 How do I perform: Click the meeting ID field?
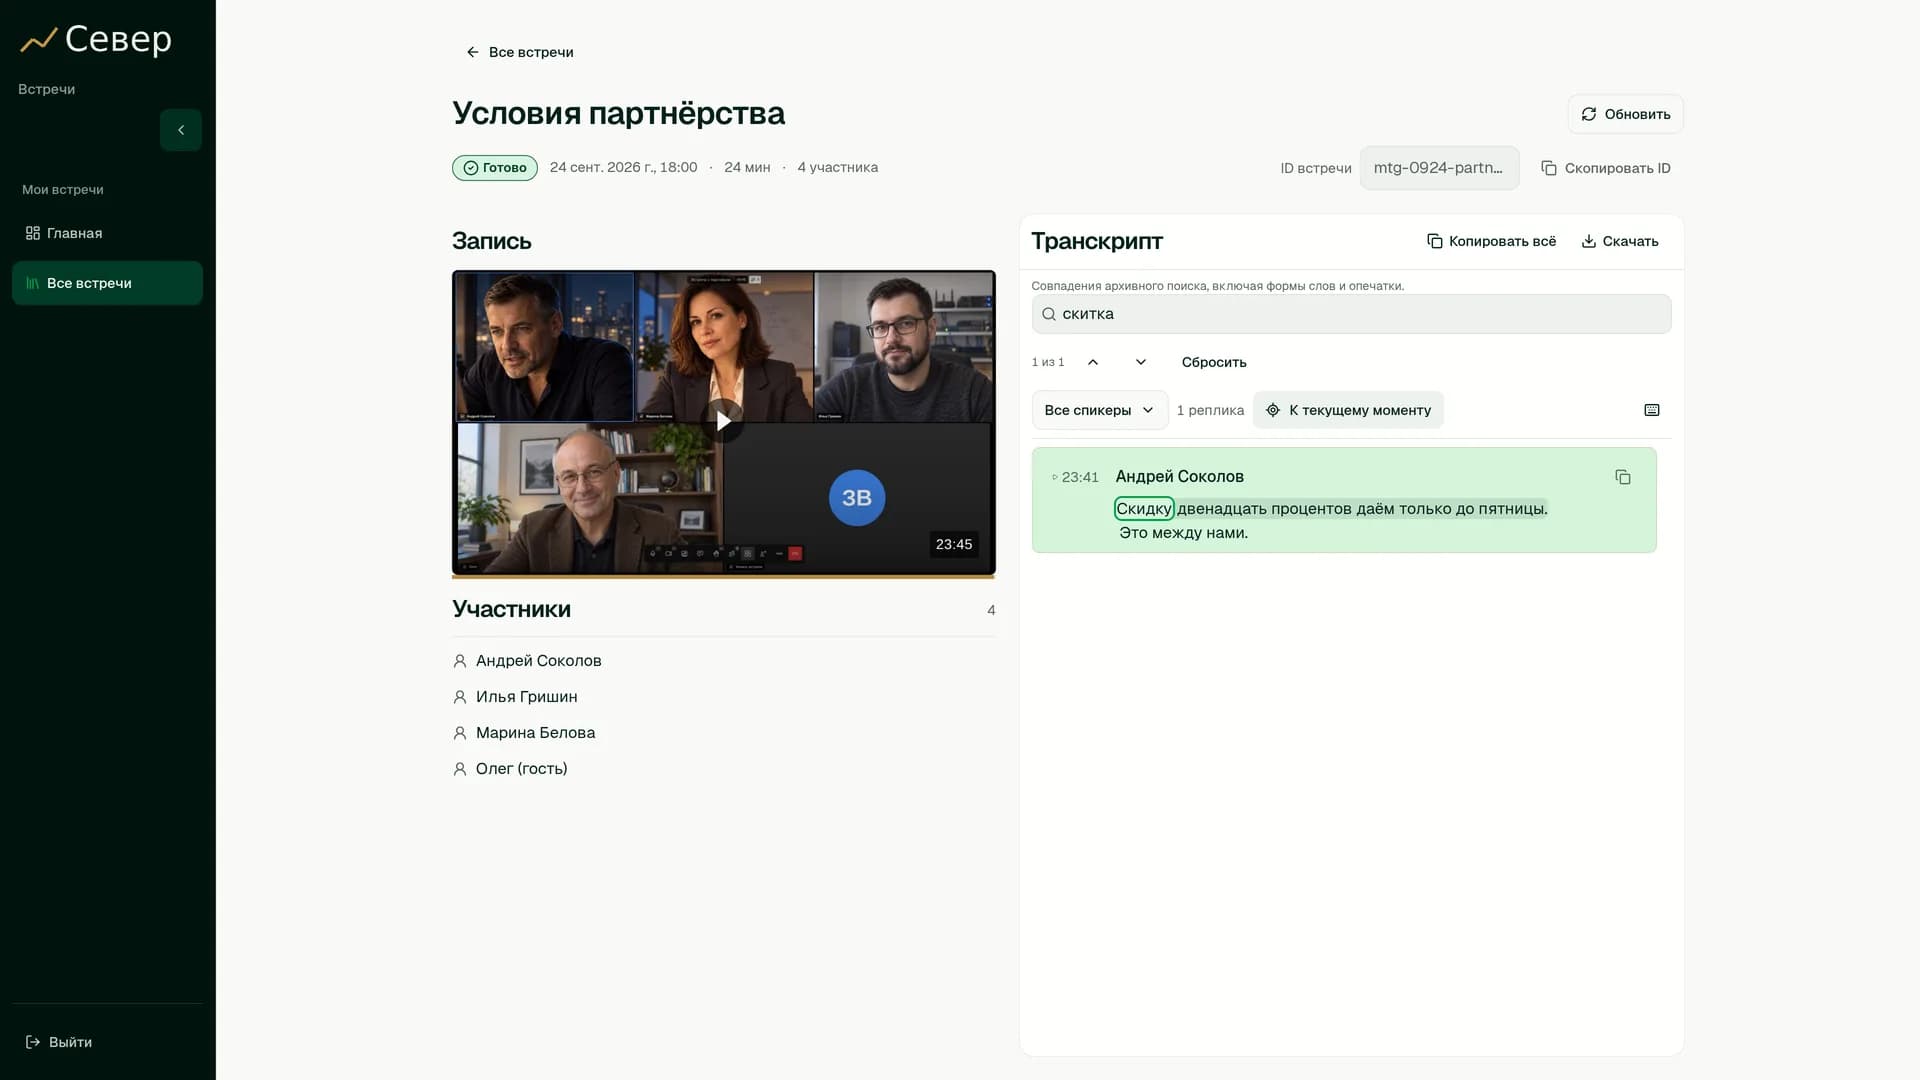[x=1439, y=168]
